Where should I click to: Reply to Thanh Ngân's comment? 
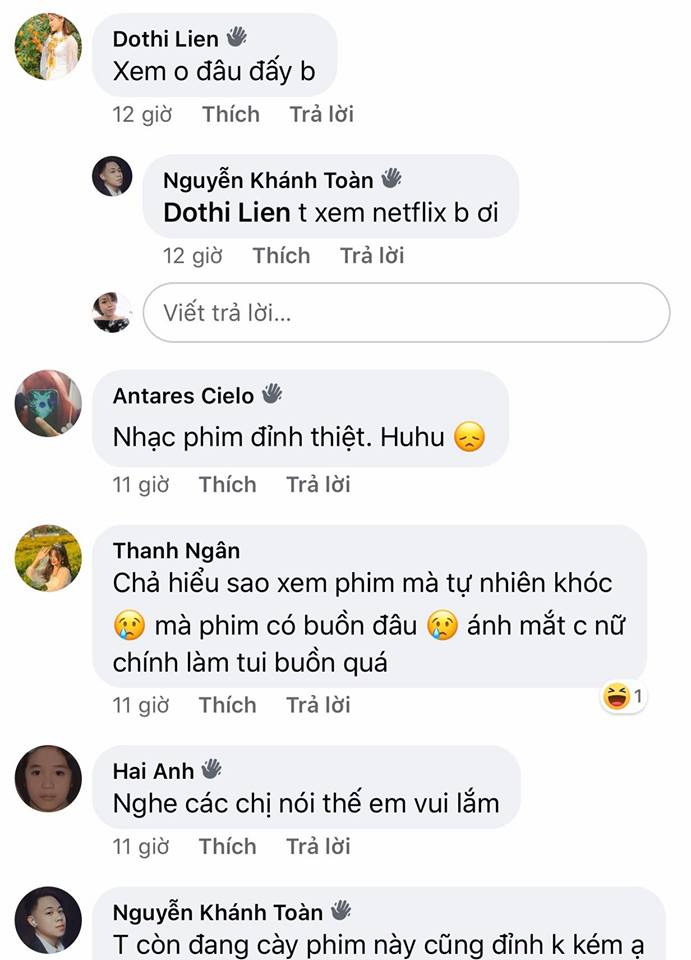click(x=318, y=705)
